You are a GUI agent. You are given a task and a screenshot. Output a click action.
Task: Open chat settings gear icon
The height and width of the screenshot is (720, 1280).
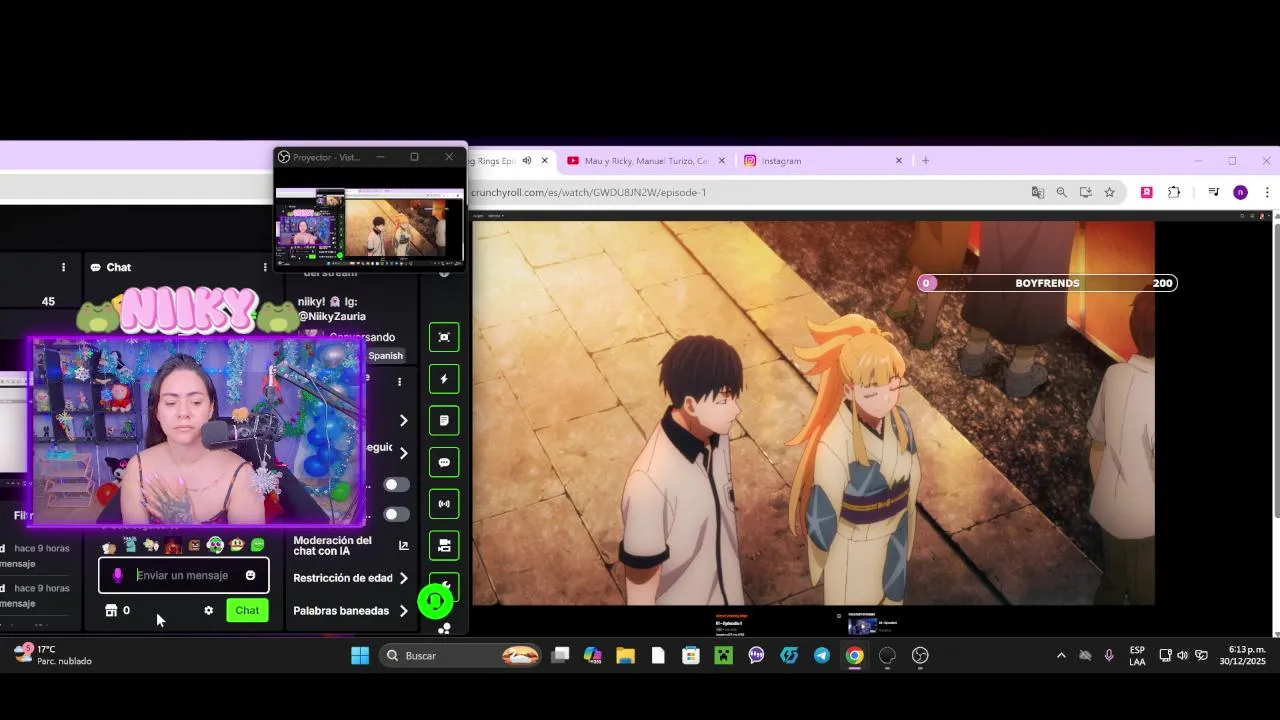208,610
